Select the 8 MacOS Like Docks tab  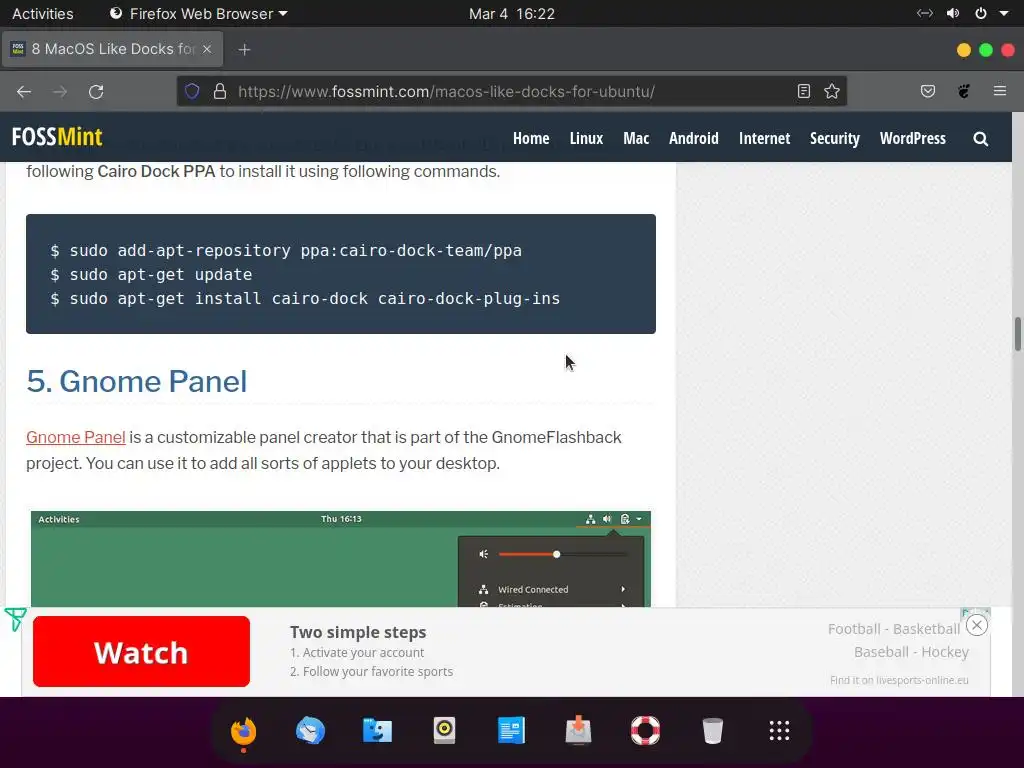(112, 49)
